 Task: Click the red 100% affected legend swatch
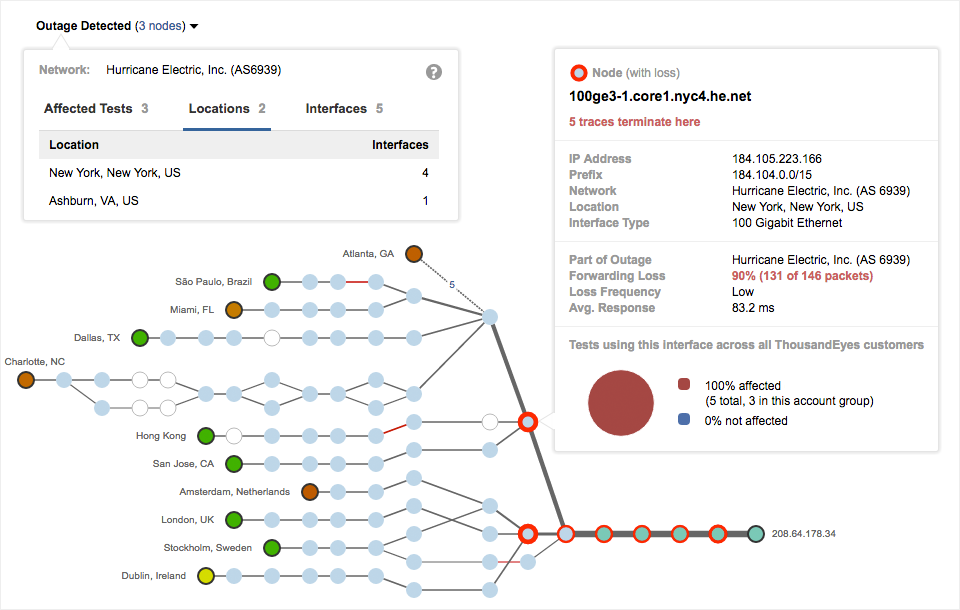[684, 385]
